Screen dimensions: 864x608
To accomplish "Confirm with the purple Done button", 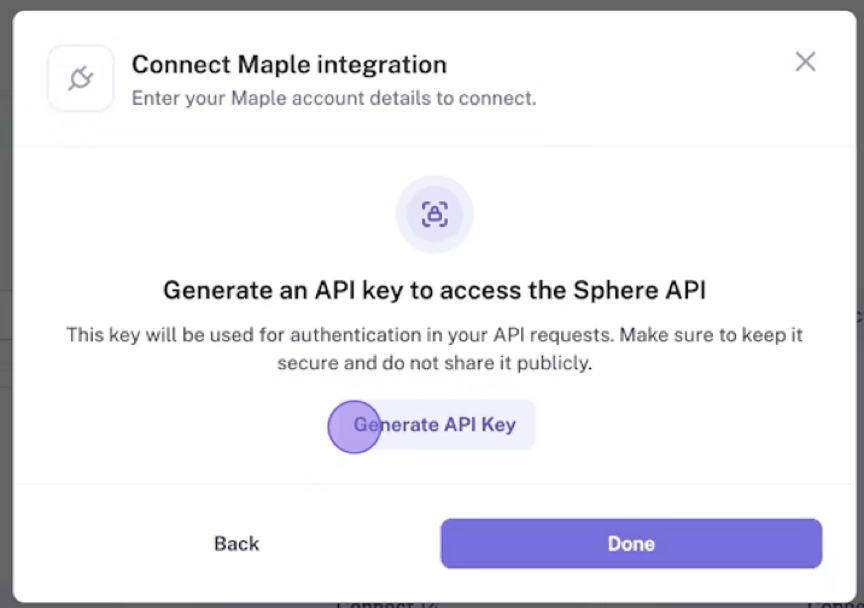I will coord(631,543).
